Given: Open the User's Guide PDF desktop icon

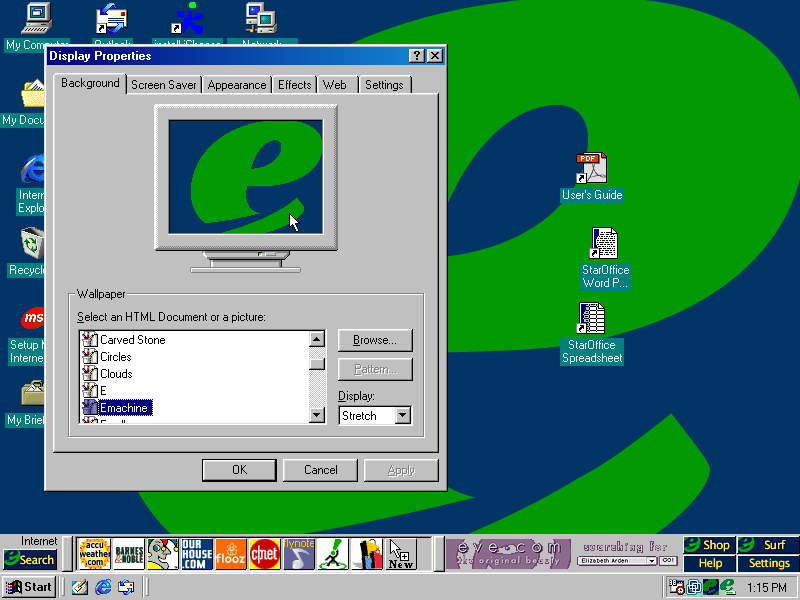Looking at the screenshot, I should (x=591, y=170).
